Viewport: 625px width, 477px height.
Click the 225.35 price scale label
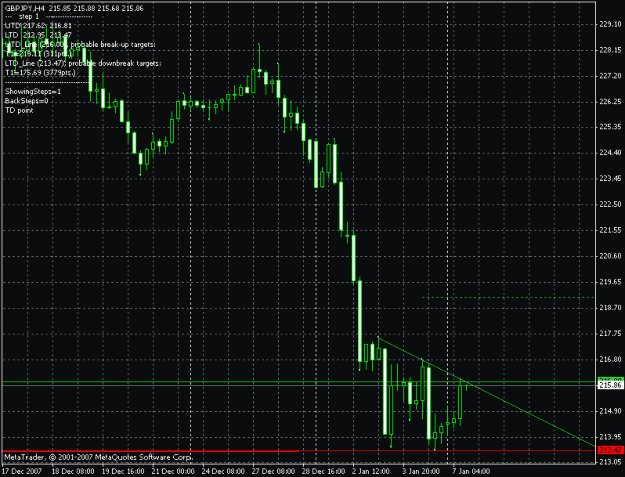(610, 127)
